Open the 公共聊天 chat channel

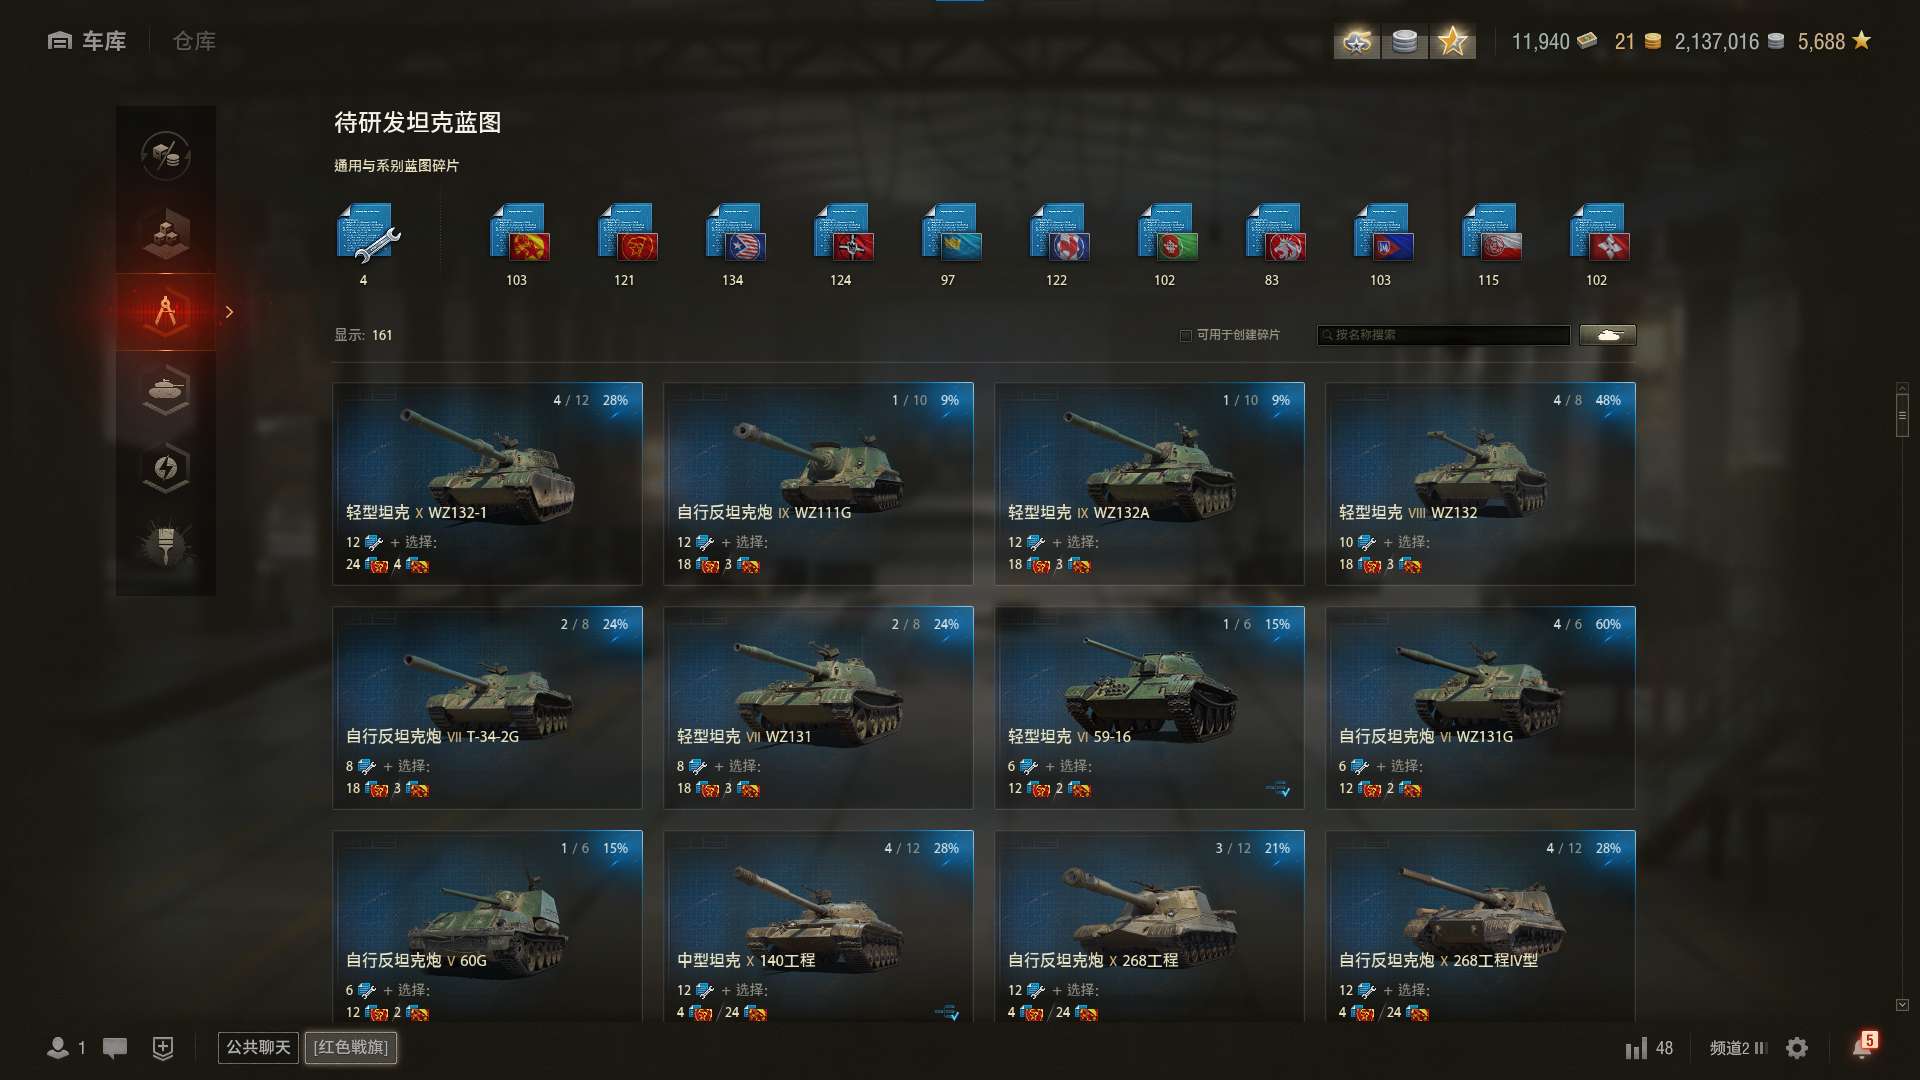258,1047
